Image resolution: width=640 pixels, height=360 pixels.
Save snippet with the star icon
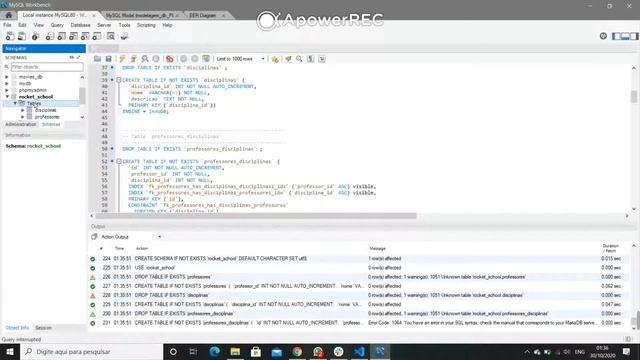click(275, 59)
